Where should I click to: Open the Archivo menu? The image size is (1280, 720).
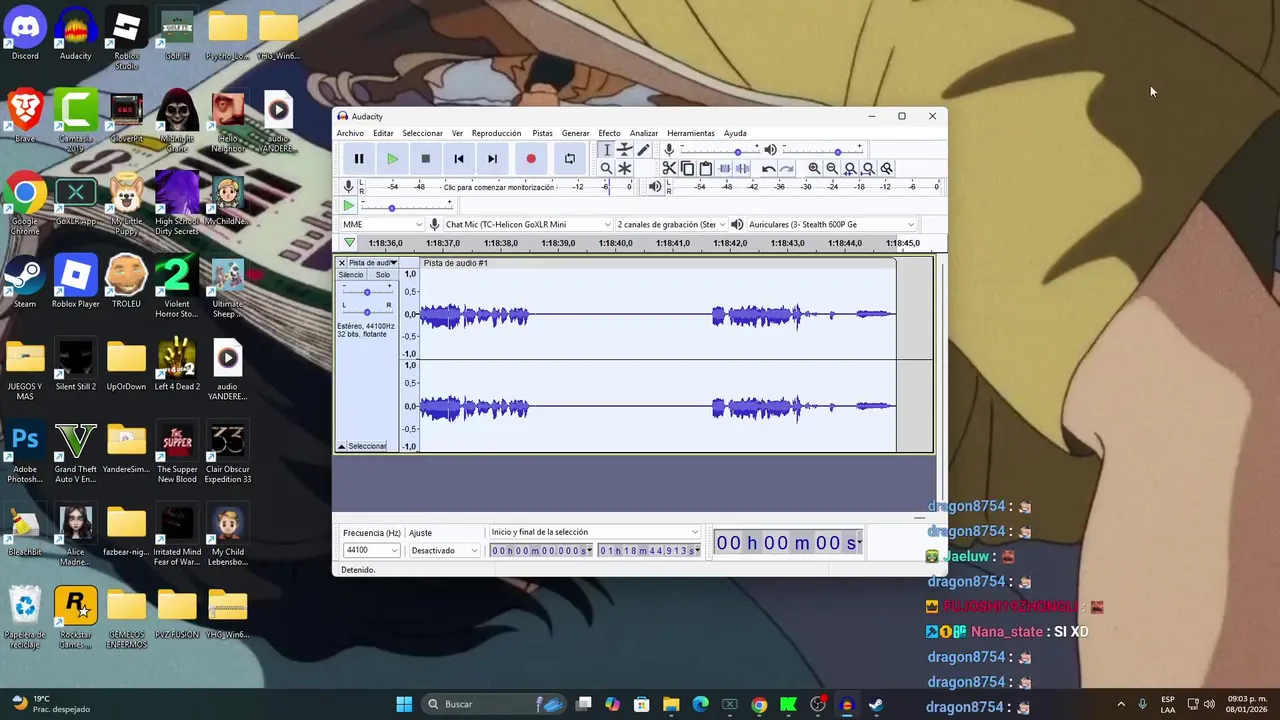(350, 133)
